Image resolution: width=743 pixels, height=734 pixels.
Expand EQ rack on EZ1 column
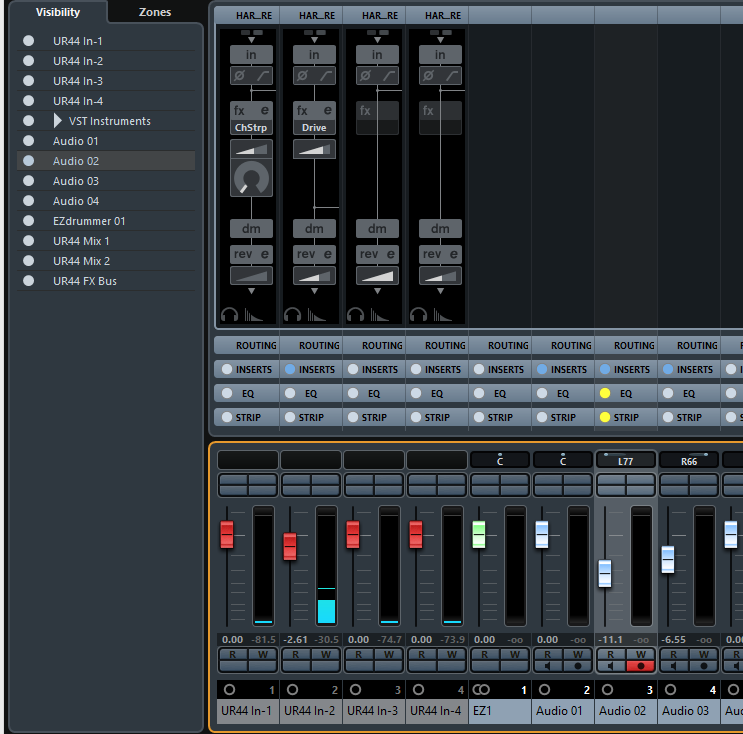pyautogui.click(x=500, y=393)
